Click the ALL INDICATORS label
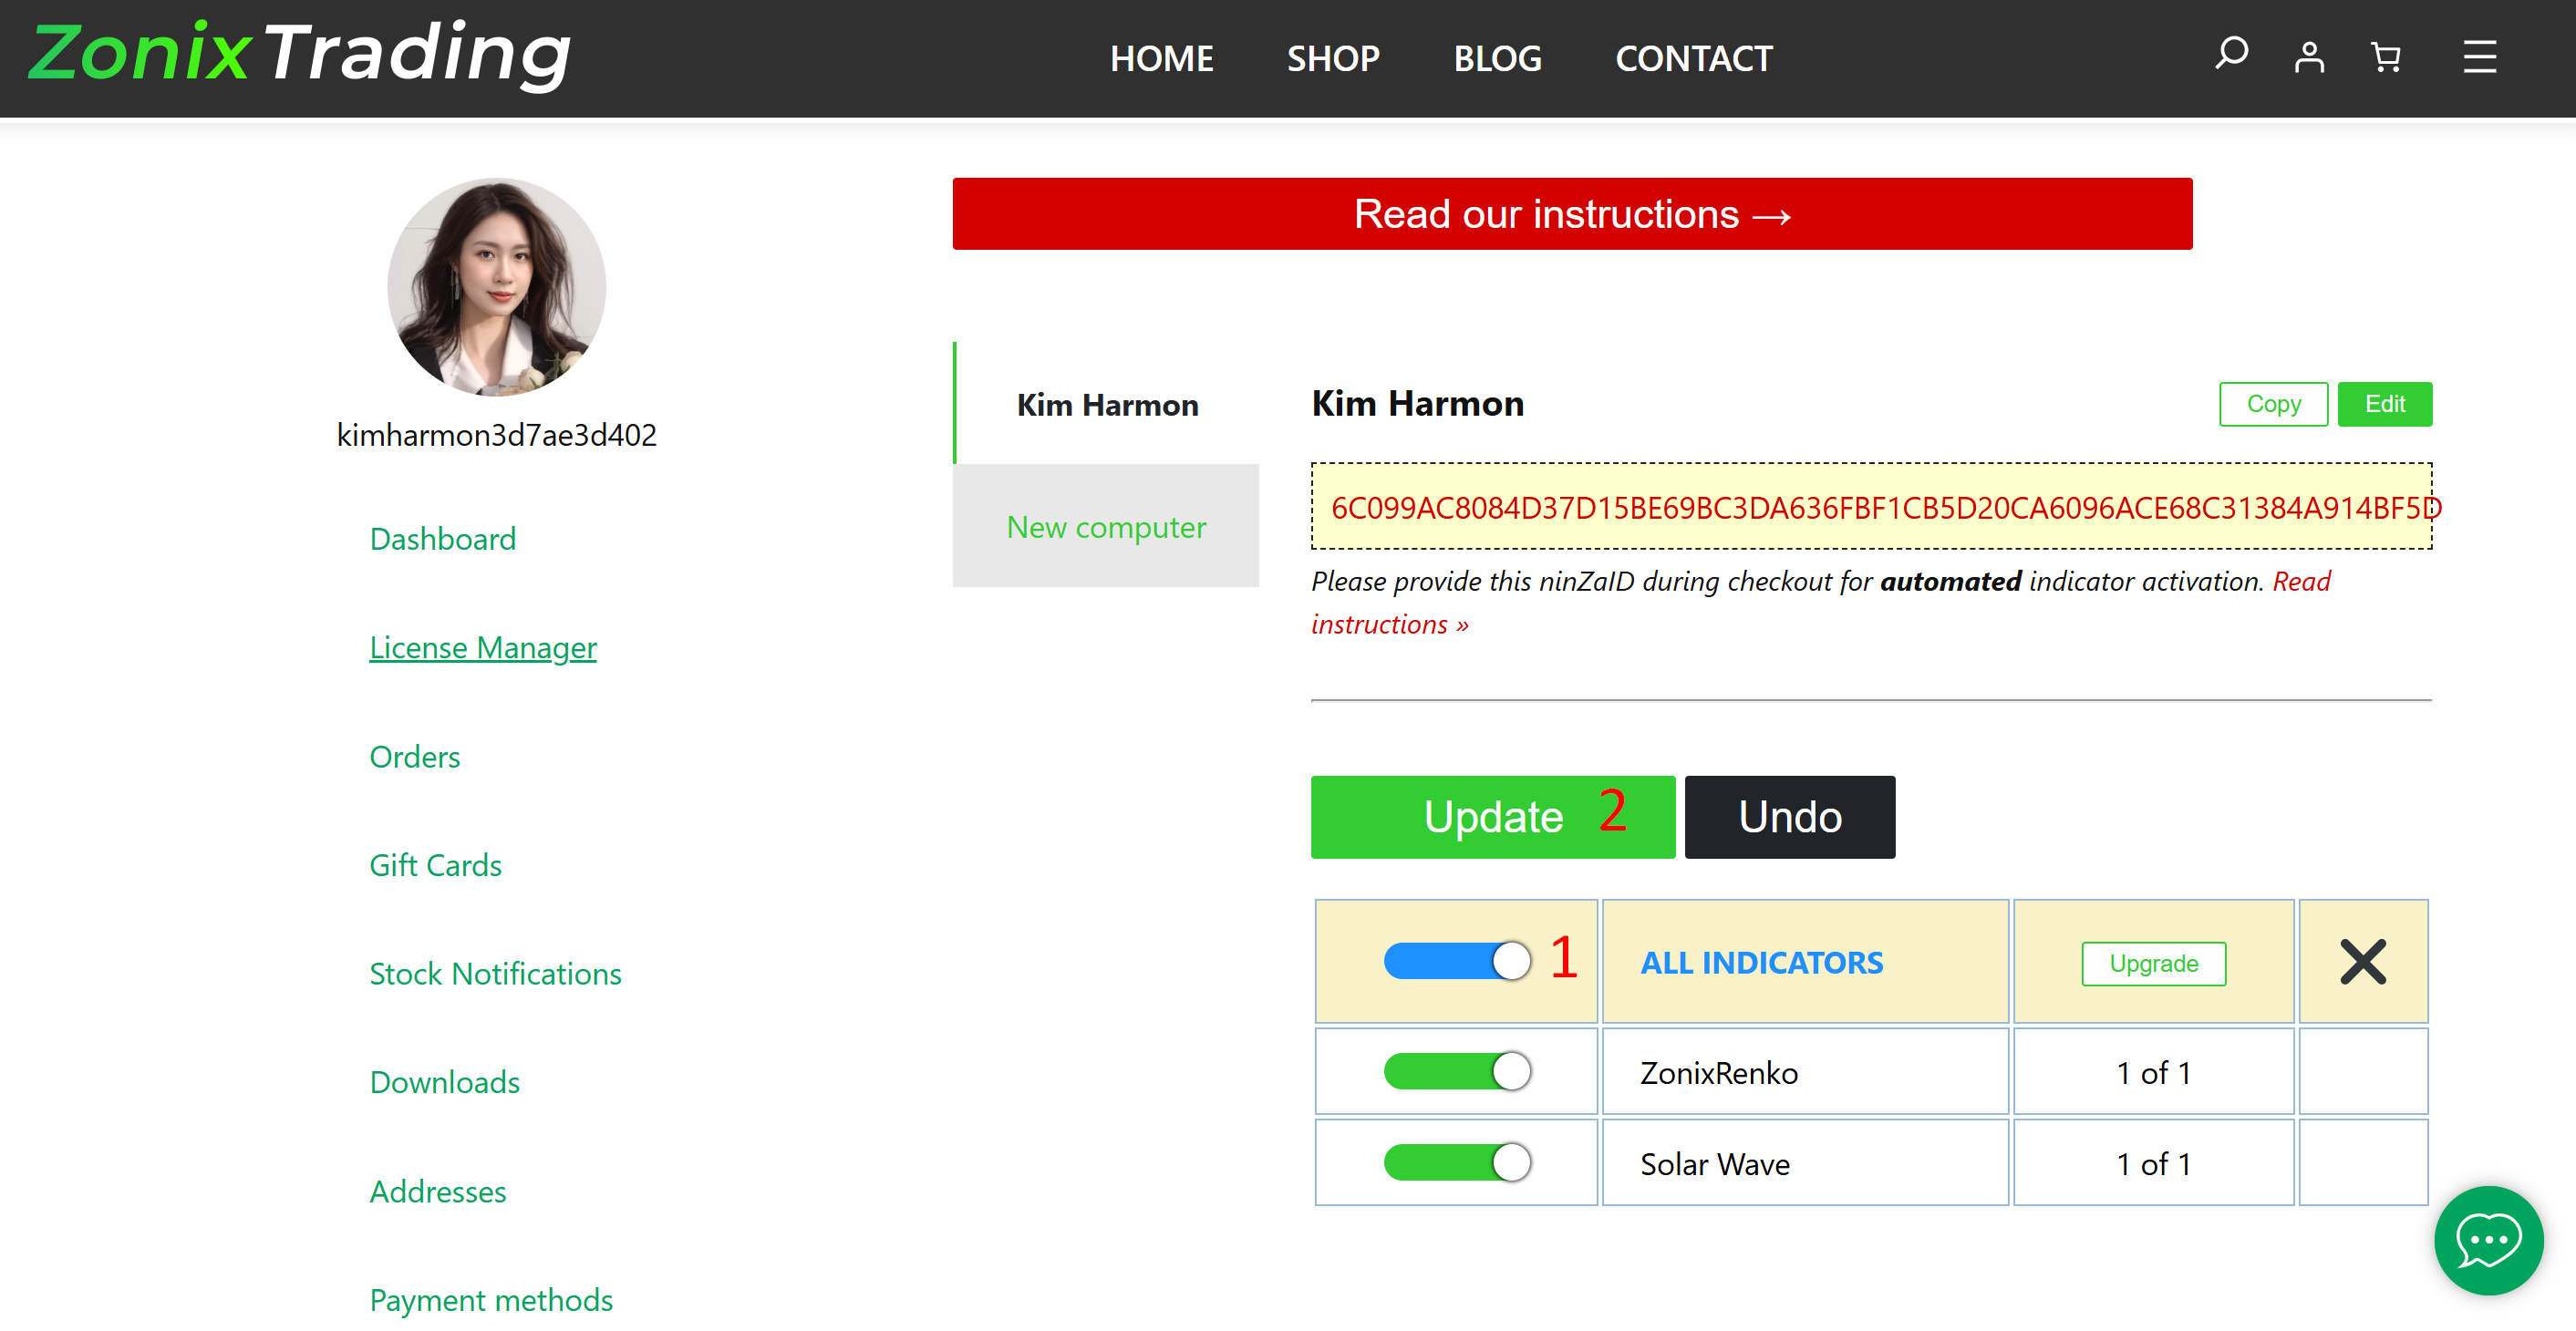The width and height of the screenshot is (2576, 1331). coord(1761,962)
